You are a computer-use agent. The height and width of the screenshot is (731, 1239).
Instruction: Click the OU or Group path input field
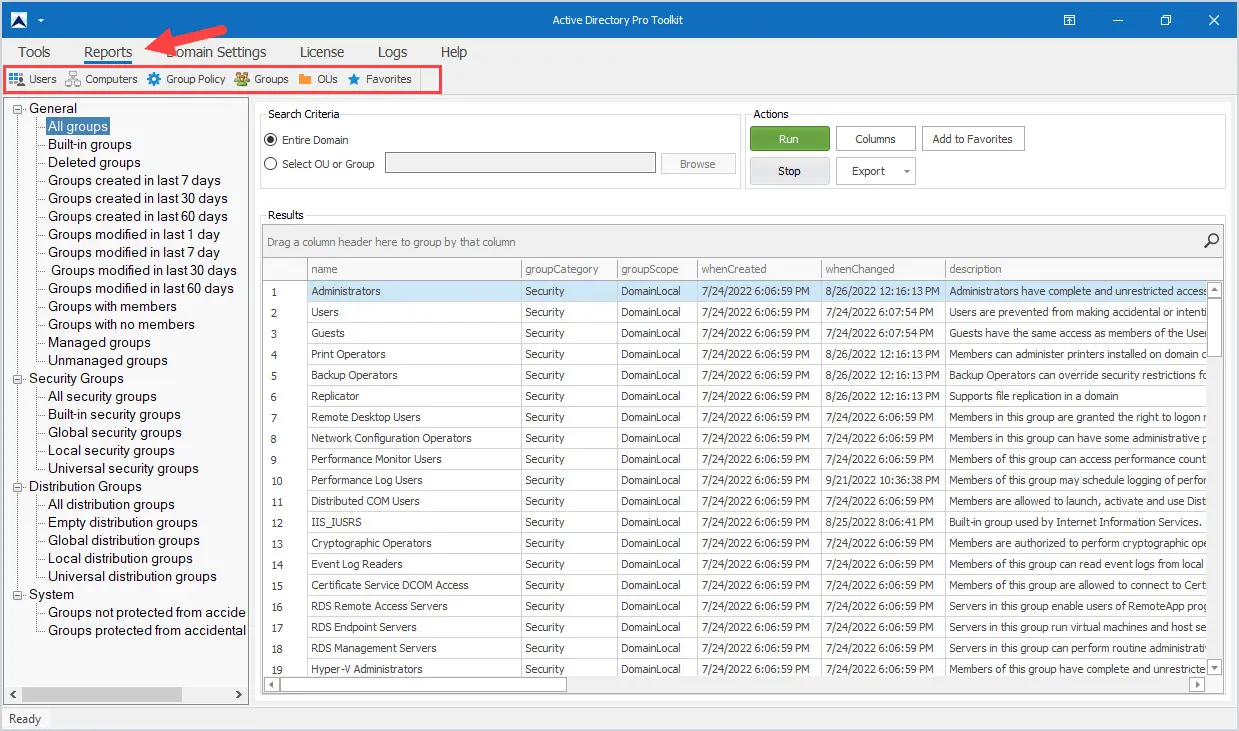pyautogui.click(x=520, y=163)
